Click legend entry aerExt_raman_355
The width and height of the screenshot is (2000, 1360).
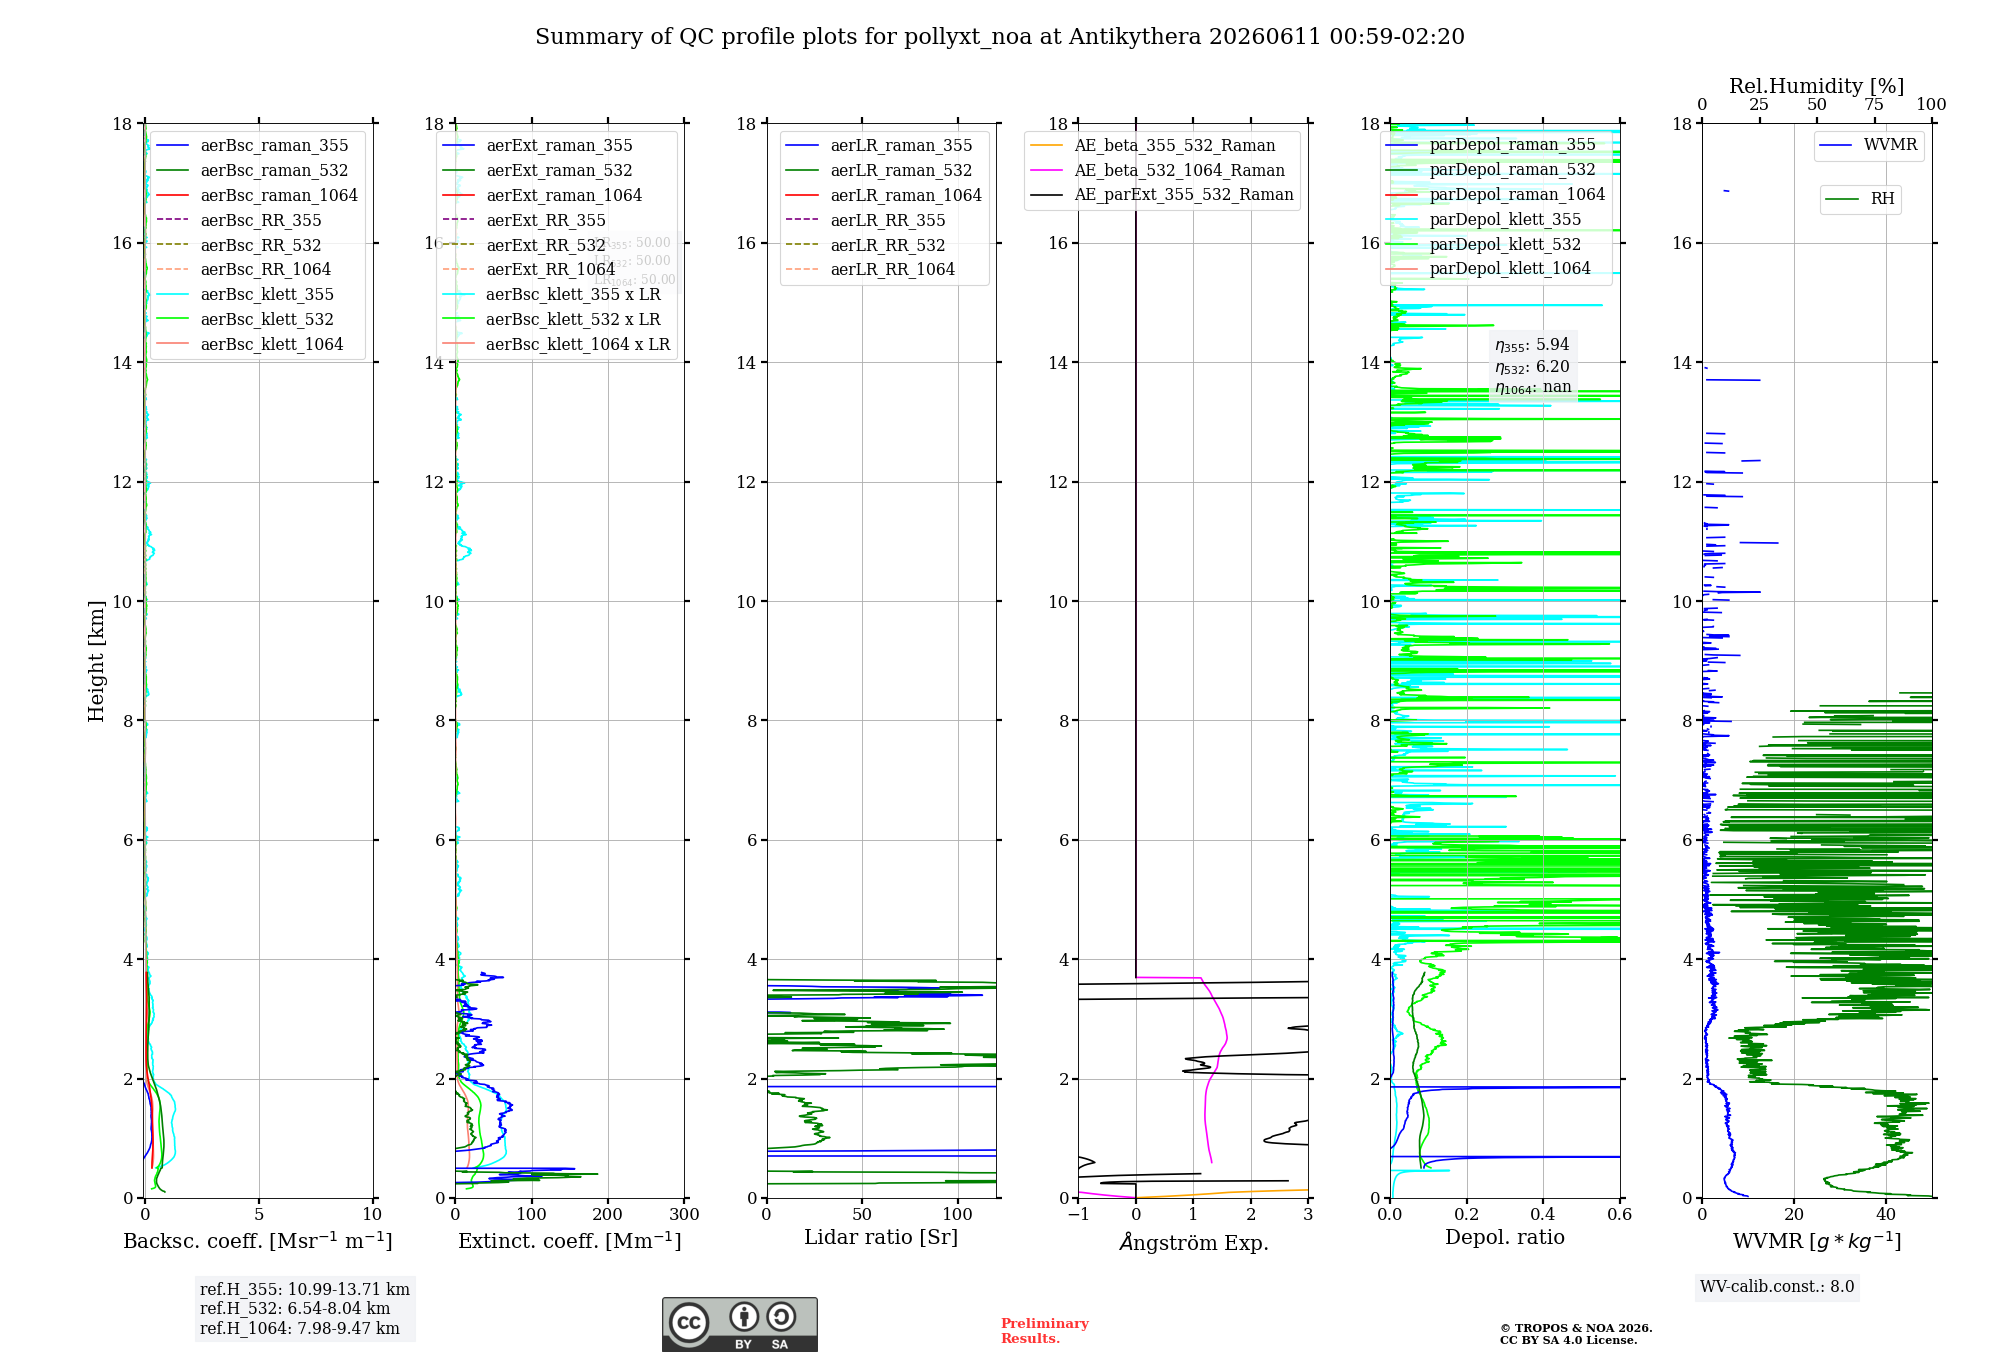click(x=538, y=146)
